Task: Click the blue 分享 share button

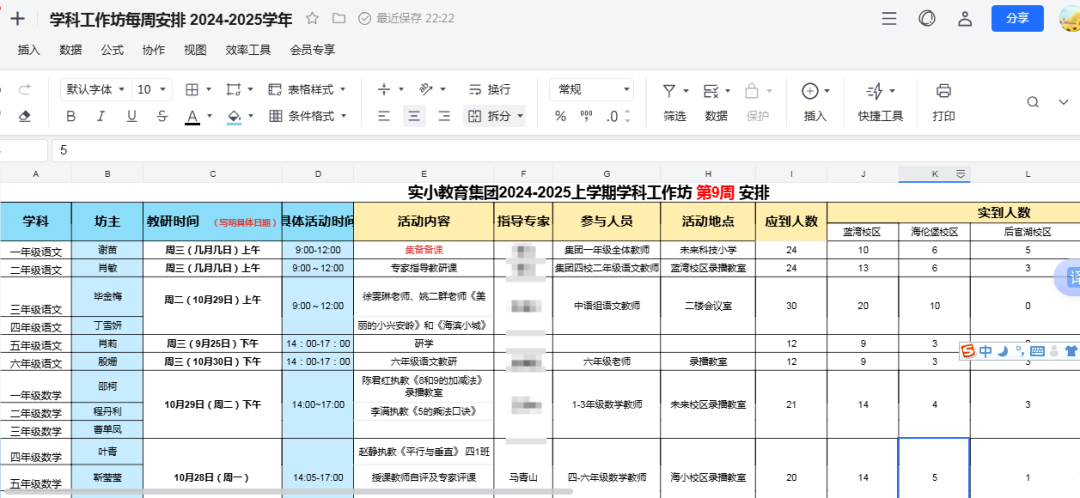Action: click(1017, 18)
